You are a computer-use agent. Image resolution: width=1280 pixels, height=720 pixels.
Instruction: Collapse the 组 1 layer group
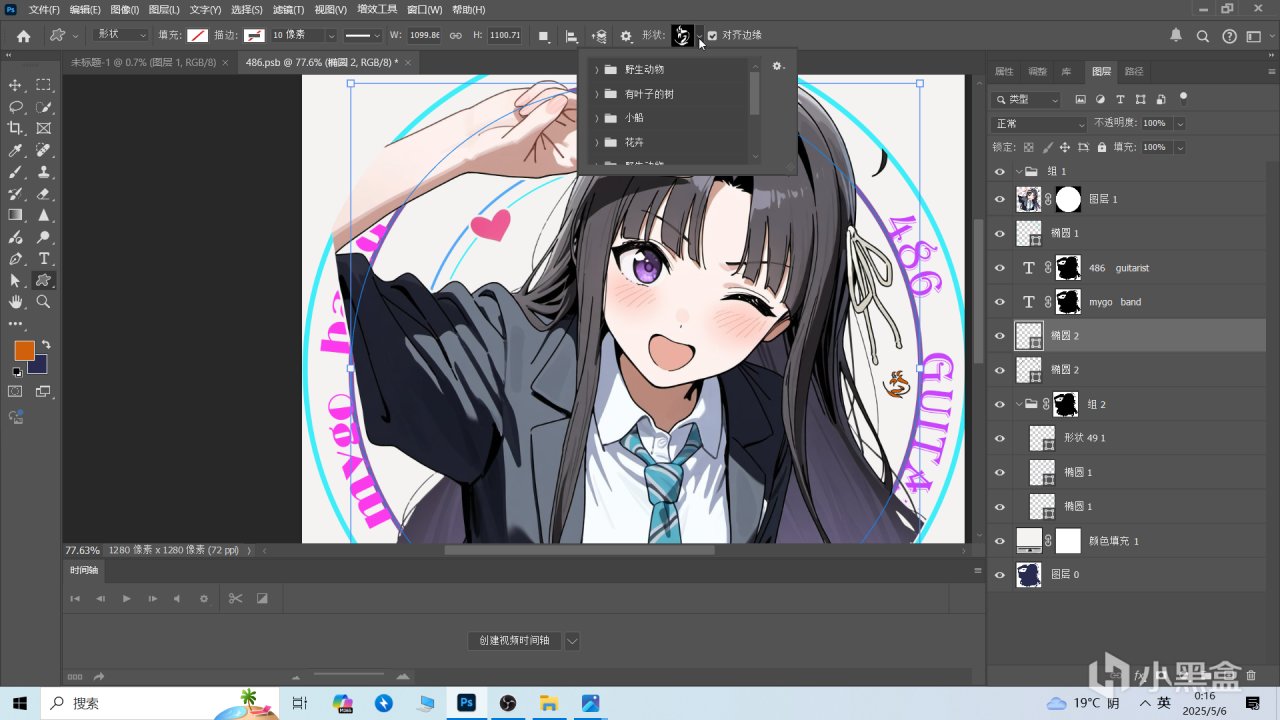[1019, 172]
